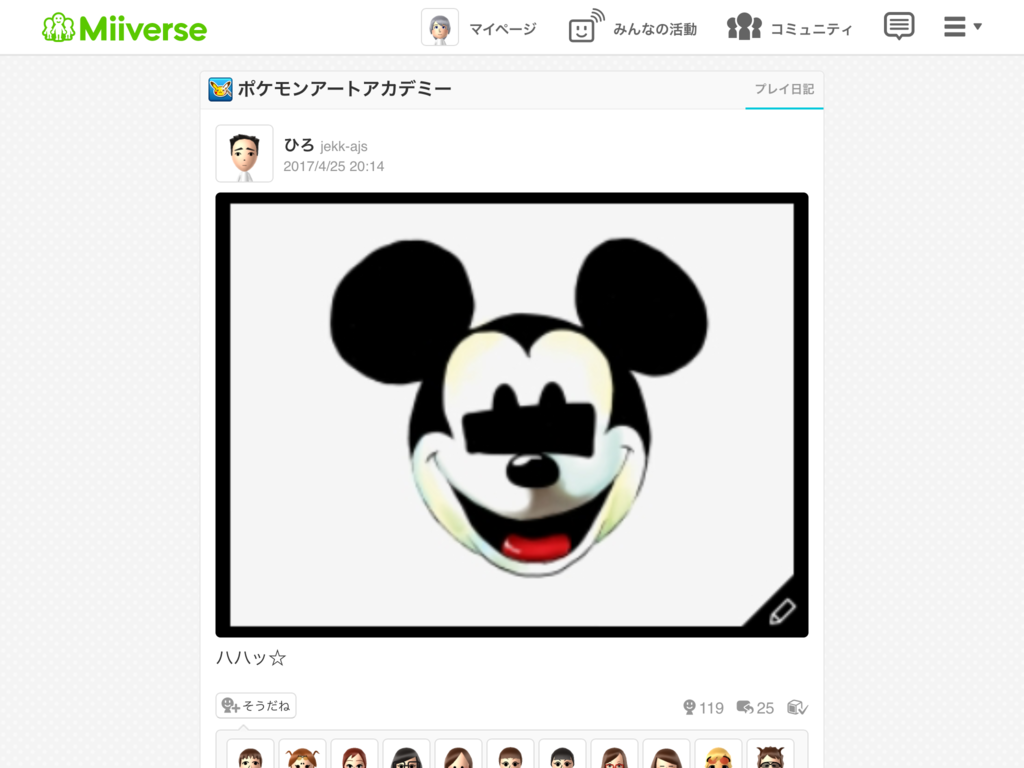Click the post timestamp 2017/4/25 20:14
Image resolution: width=1024 pixels, height=768 pixels.
point(333,167)
